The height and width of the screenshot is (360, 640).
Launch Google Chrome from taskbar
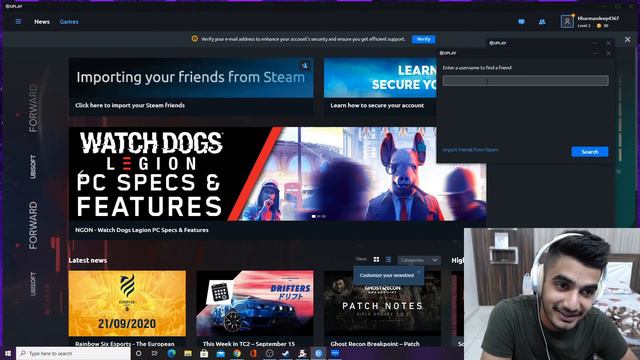pos(237,353)
